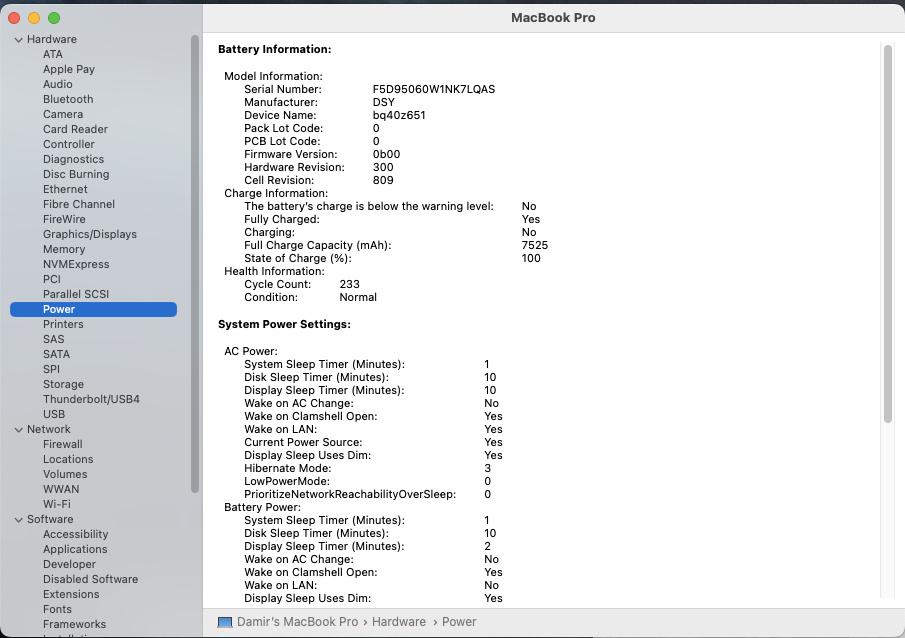Click the Hardware breadcrumb in path bar

tap(399, 622)
